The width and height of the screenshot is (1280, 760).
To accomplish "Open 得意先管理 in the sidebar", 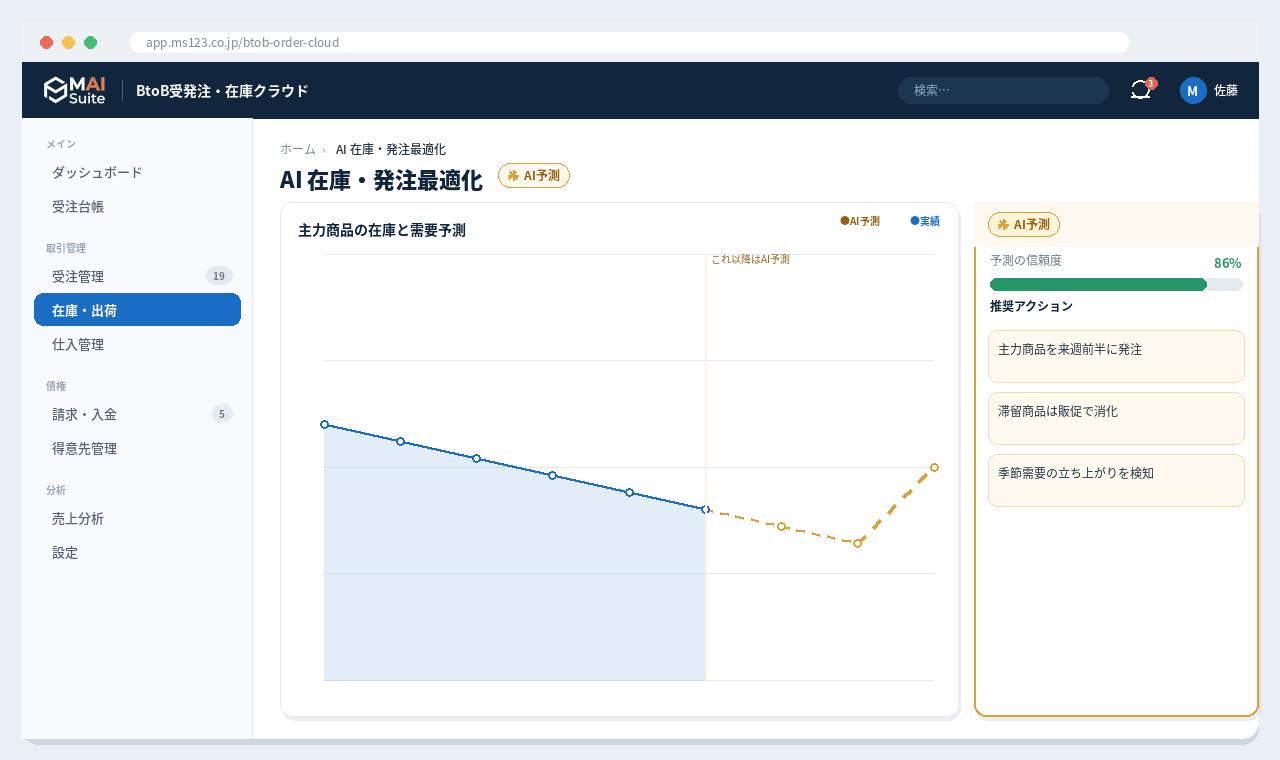I will (x=137, y=448).
